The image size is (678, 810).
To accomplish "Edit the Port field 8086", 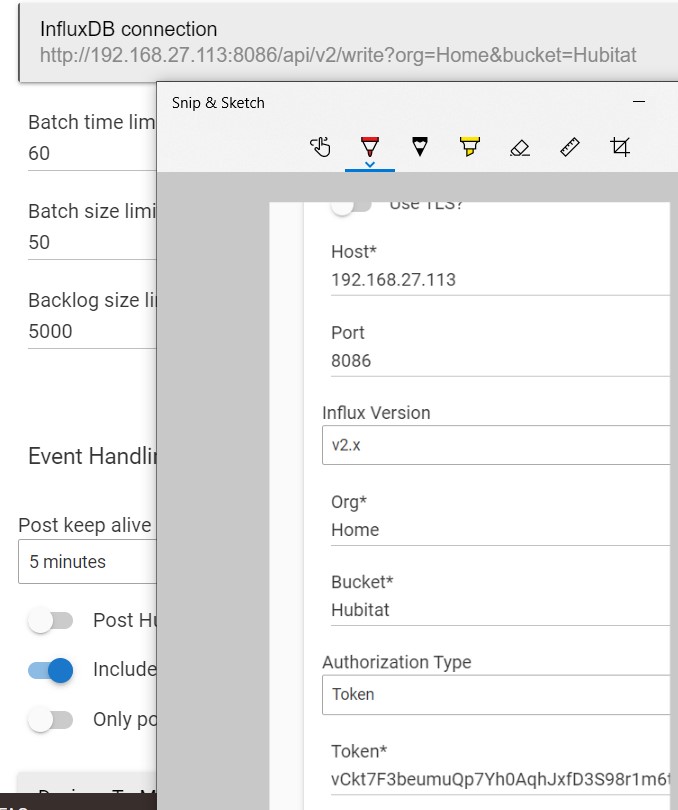I will [x=500, y=361].
